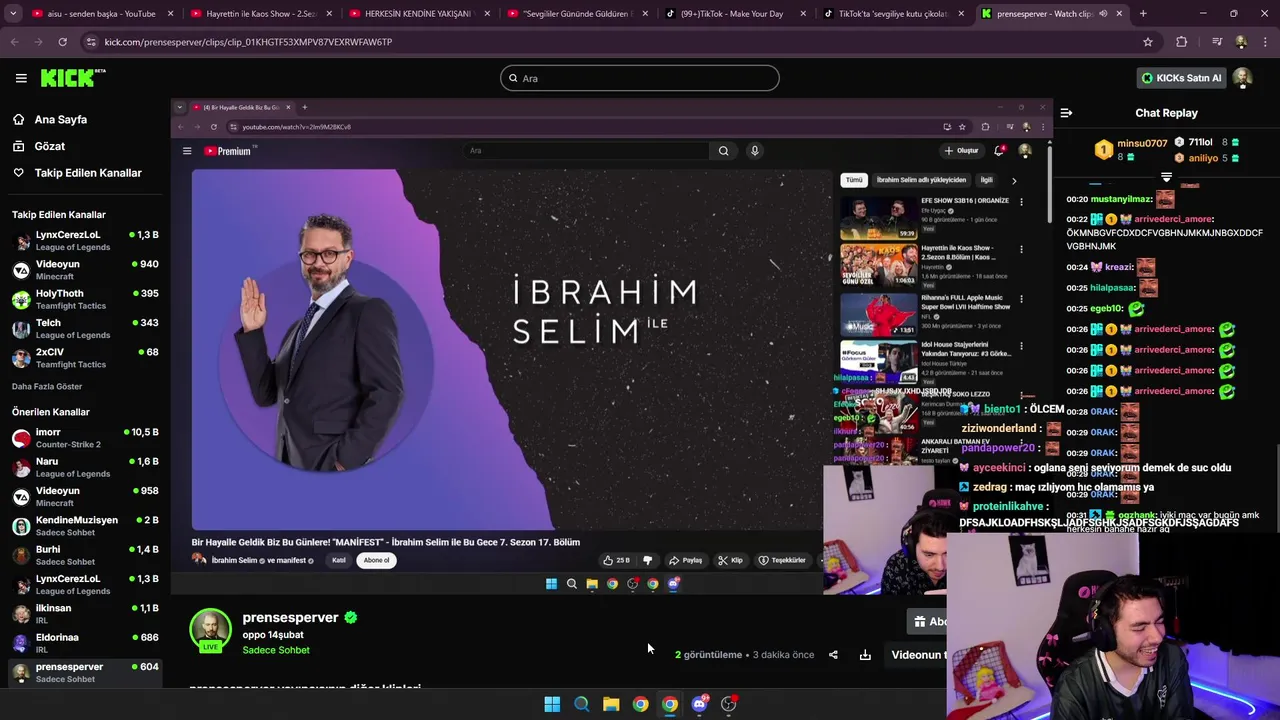The height and width of the screenshot is (720, 1280).
Task: Open the Windows Start button on the taskbar
Action: (552, 704)
